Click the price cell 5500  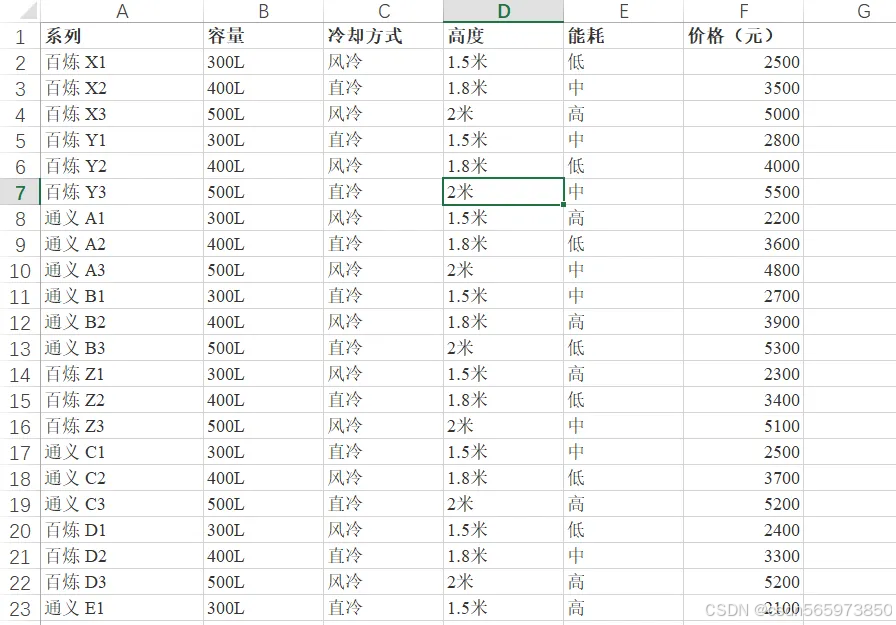[x=743, y=192]
